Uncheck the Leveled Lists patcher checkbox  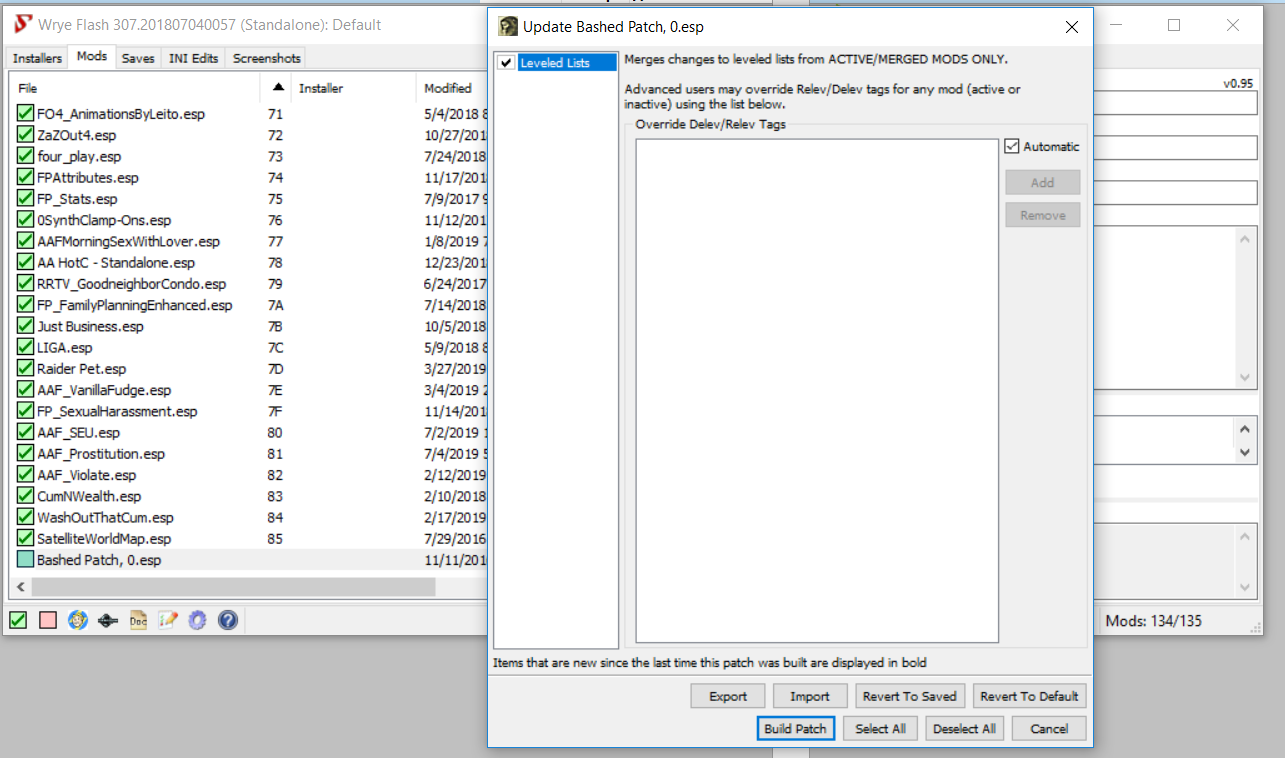coord(507,63)
